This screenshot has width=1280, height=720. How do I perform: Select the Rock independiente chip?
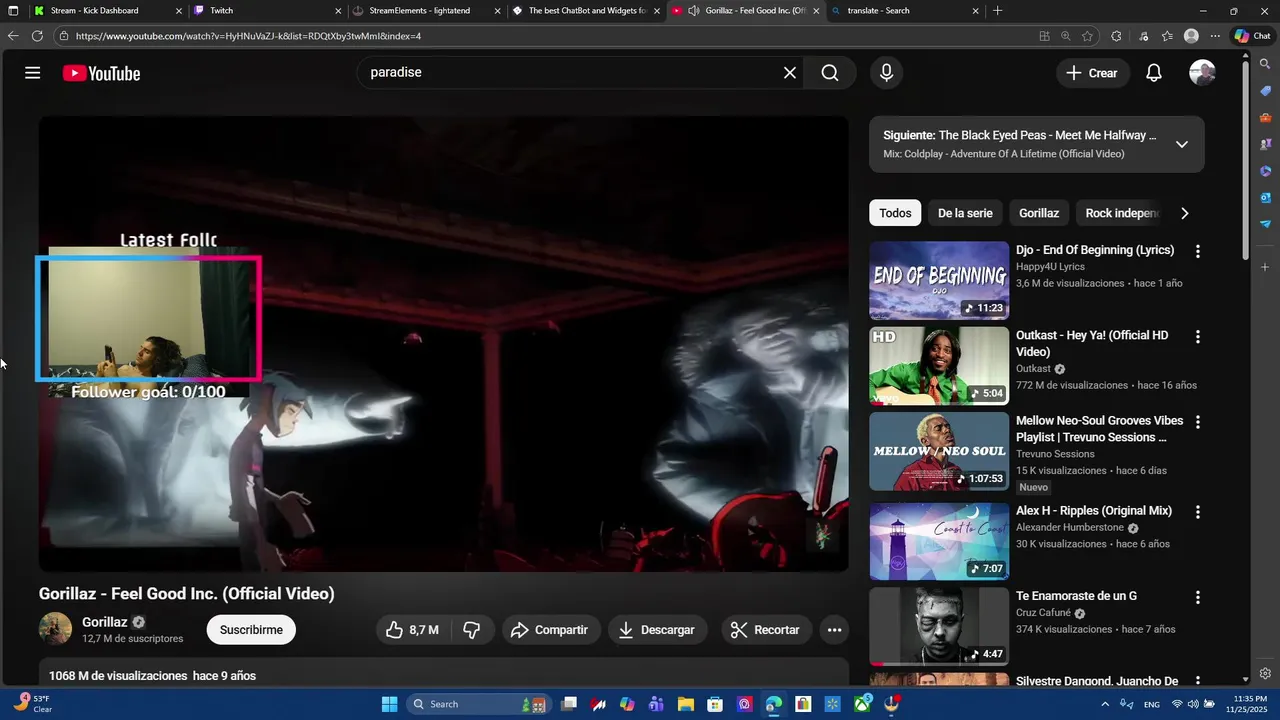tap(1122, 213)
